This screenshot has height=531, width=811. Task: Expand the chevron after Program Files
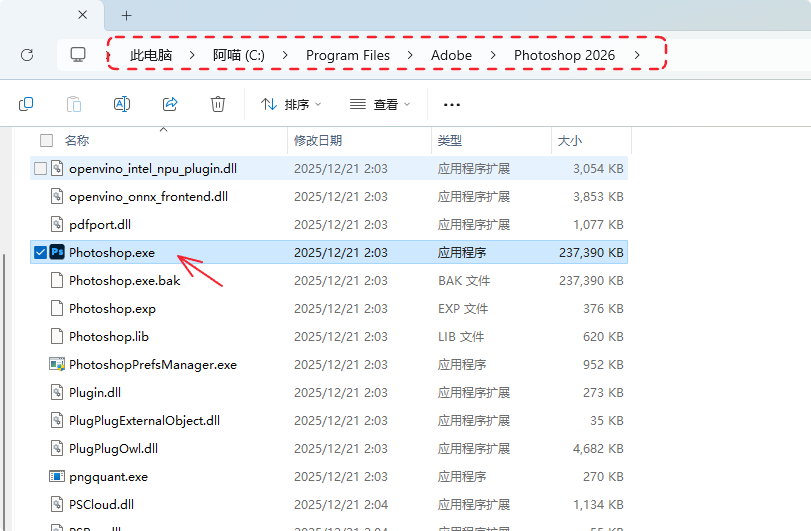(x=410, y=55)
